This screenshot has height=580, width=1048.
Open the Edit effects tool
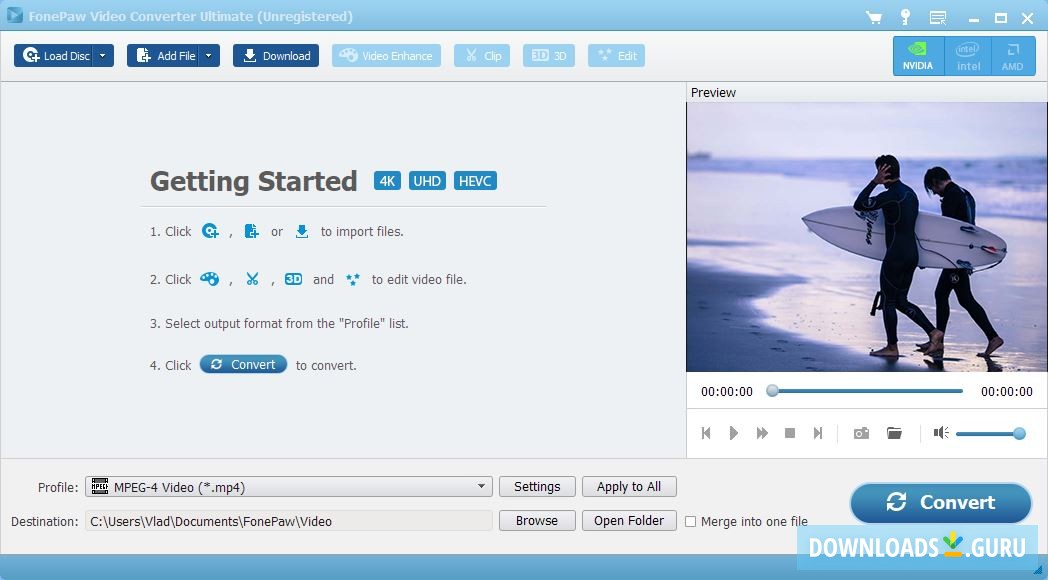pyautogui.click(x=616, y=55)
